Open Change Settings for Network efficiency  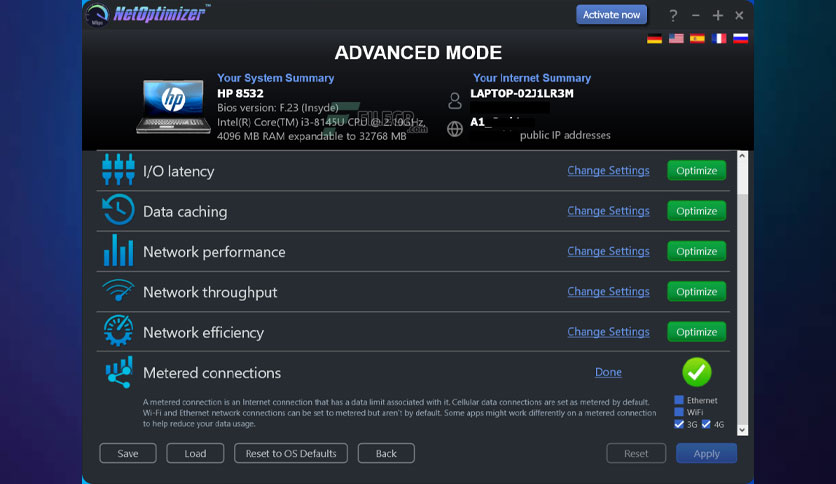click(608, 332)
